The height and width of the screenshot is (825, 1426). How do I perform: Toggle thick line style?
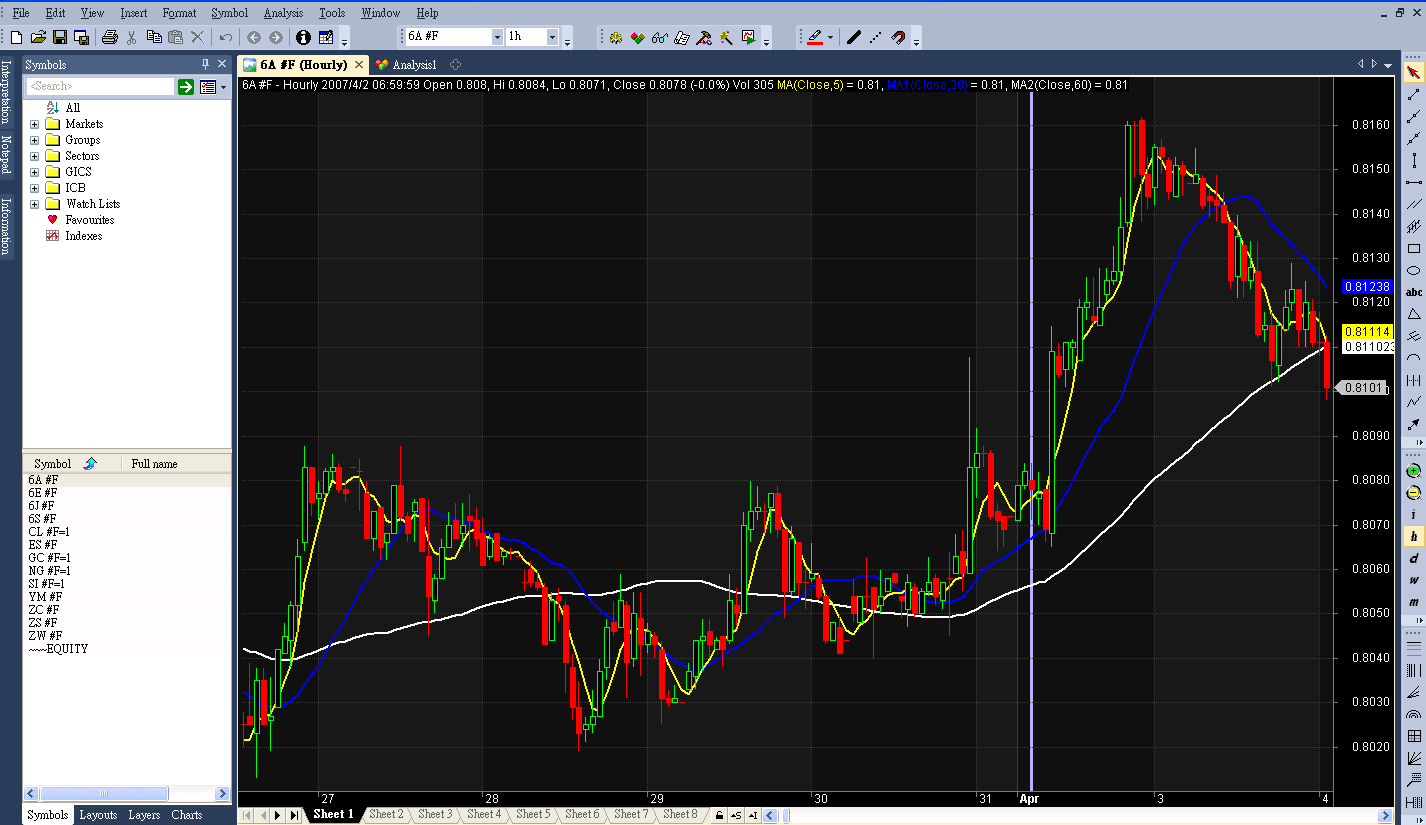[x=853, y=37]
